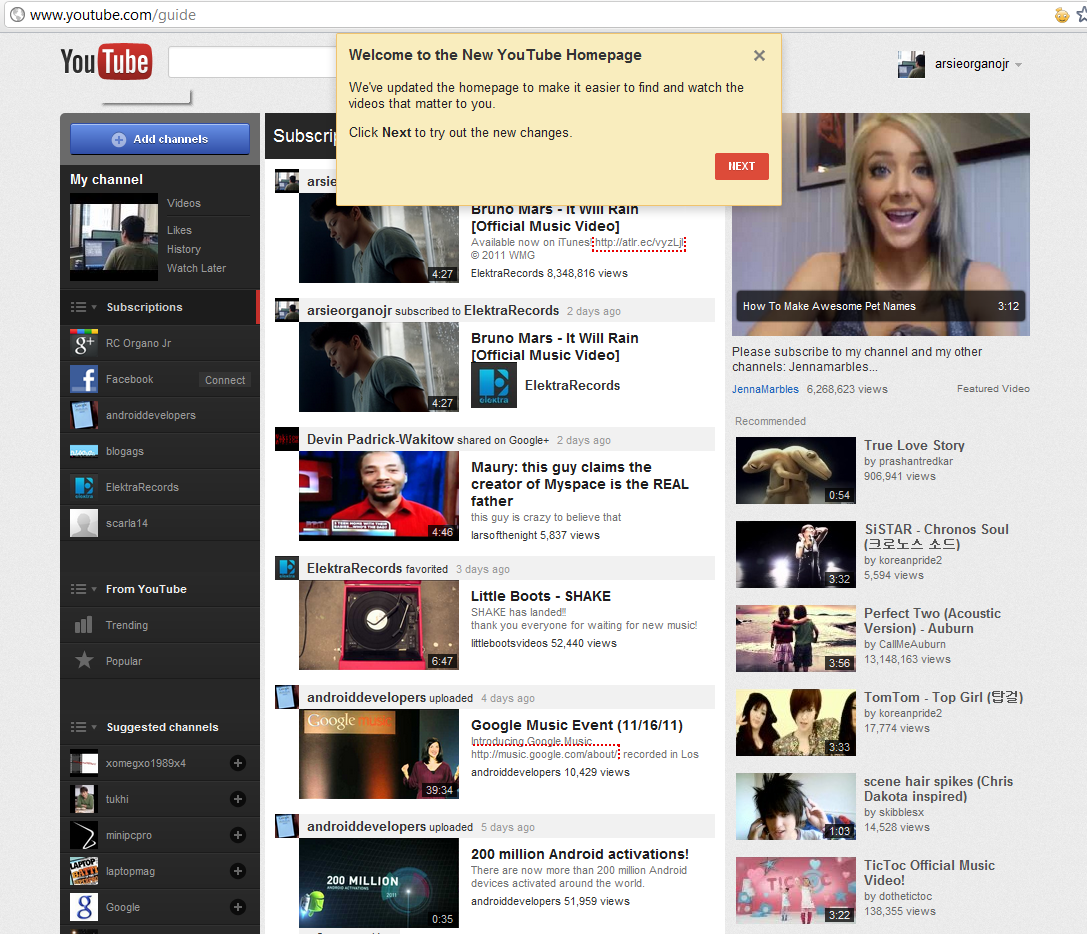The image size is (1087, 934).
Task: Select Popular from sidebar
Action: pos(124,661)
